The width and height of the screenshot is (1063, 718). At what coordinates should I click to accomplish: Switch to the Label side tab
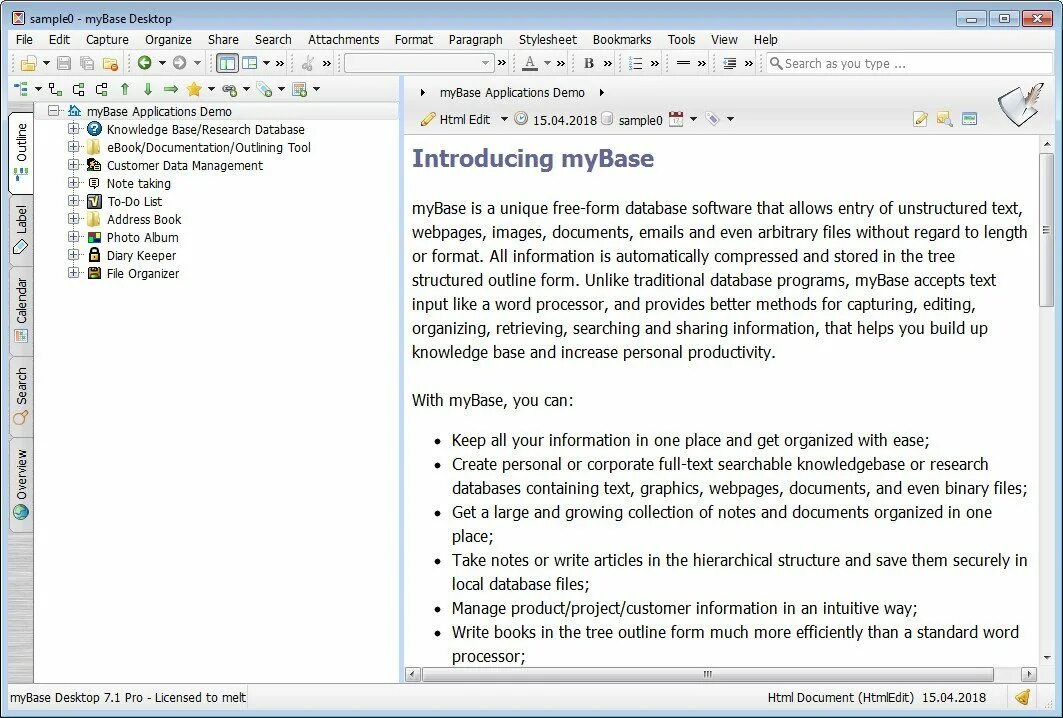(x=21, y=230)
